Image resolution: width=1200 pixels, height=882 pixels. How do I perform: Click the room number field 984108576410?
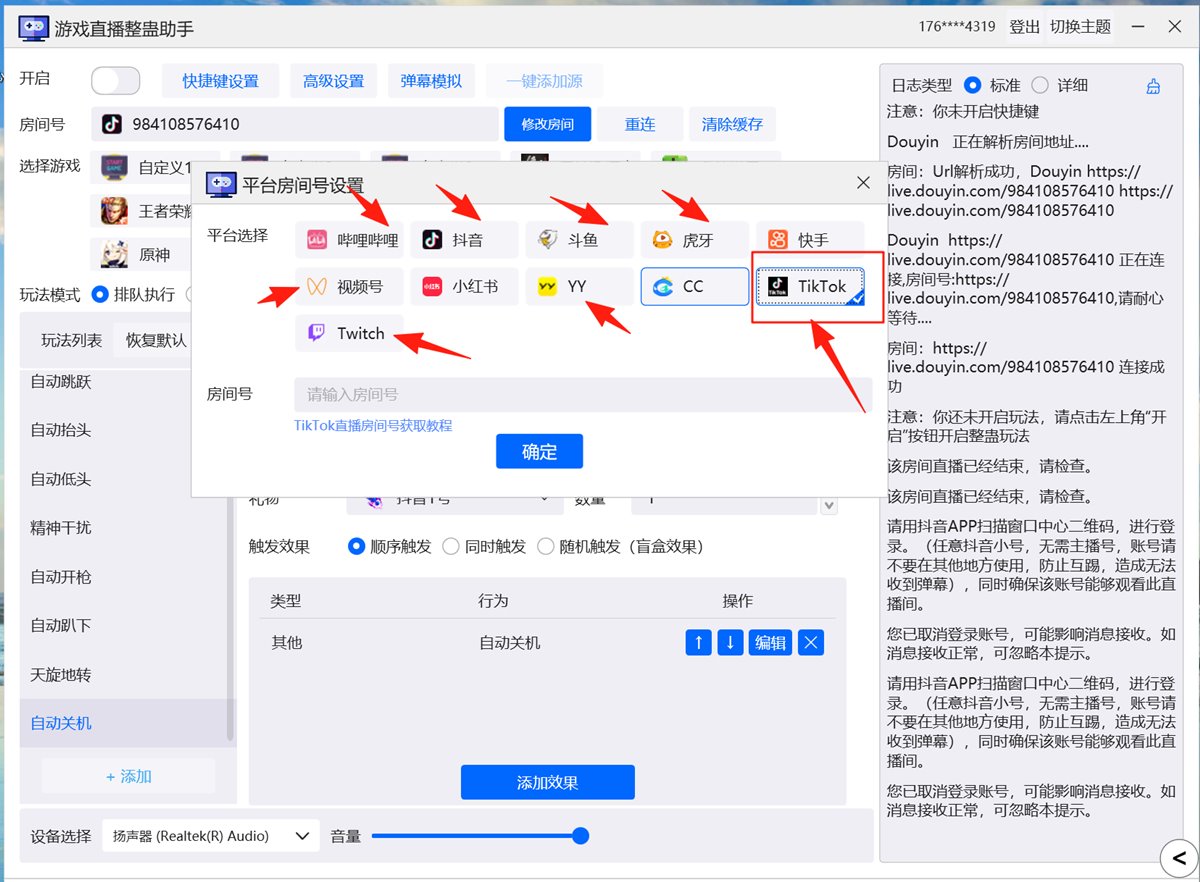click(x=295, y=124)
